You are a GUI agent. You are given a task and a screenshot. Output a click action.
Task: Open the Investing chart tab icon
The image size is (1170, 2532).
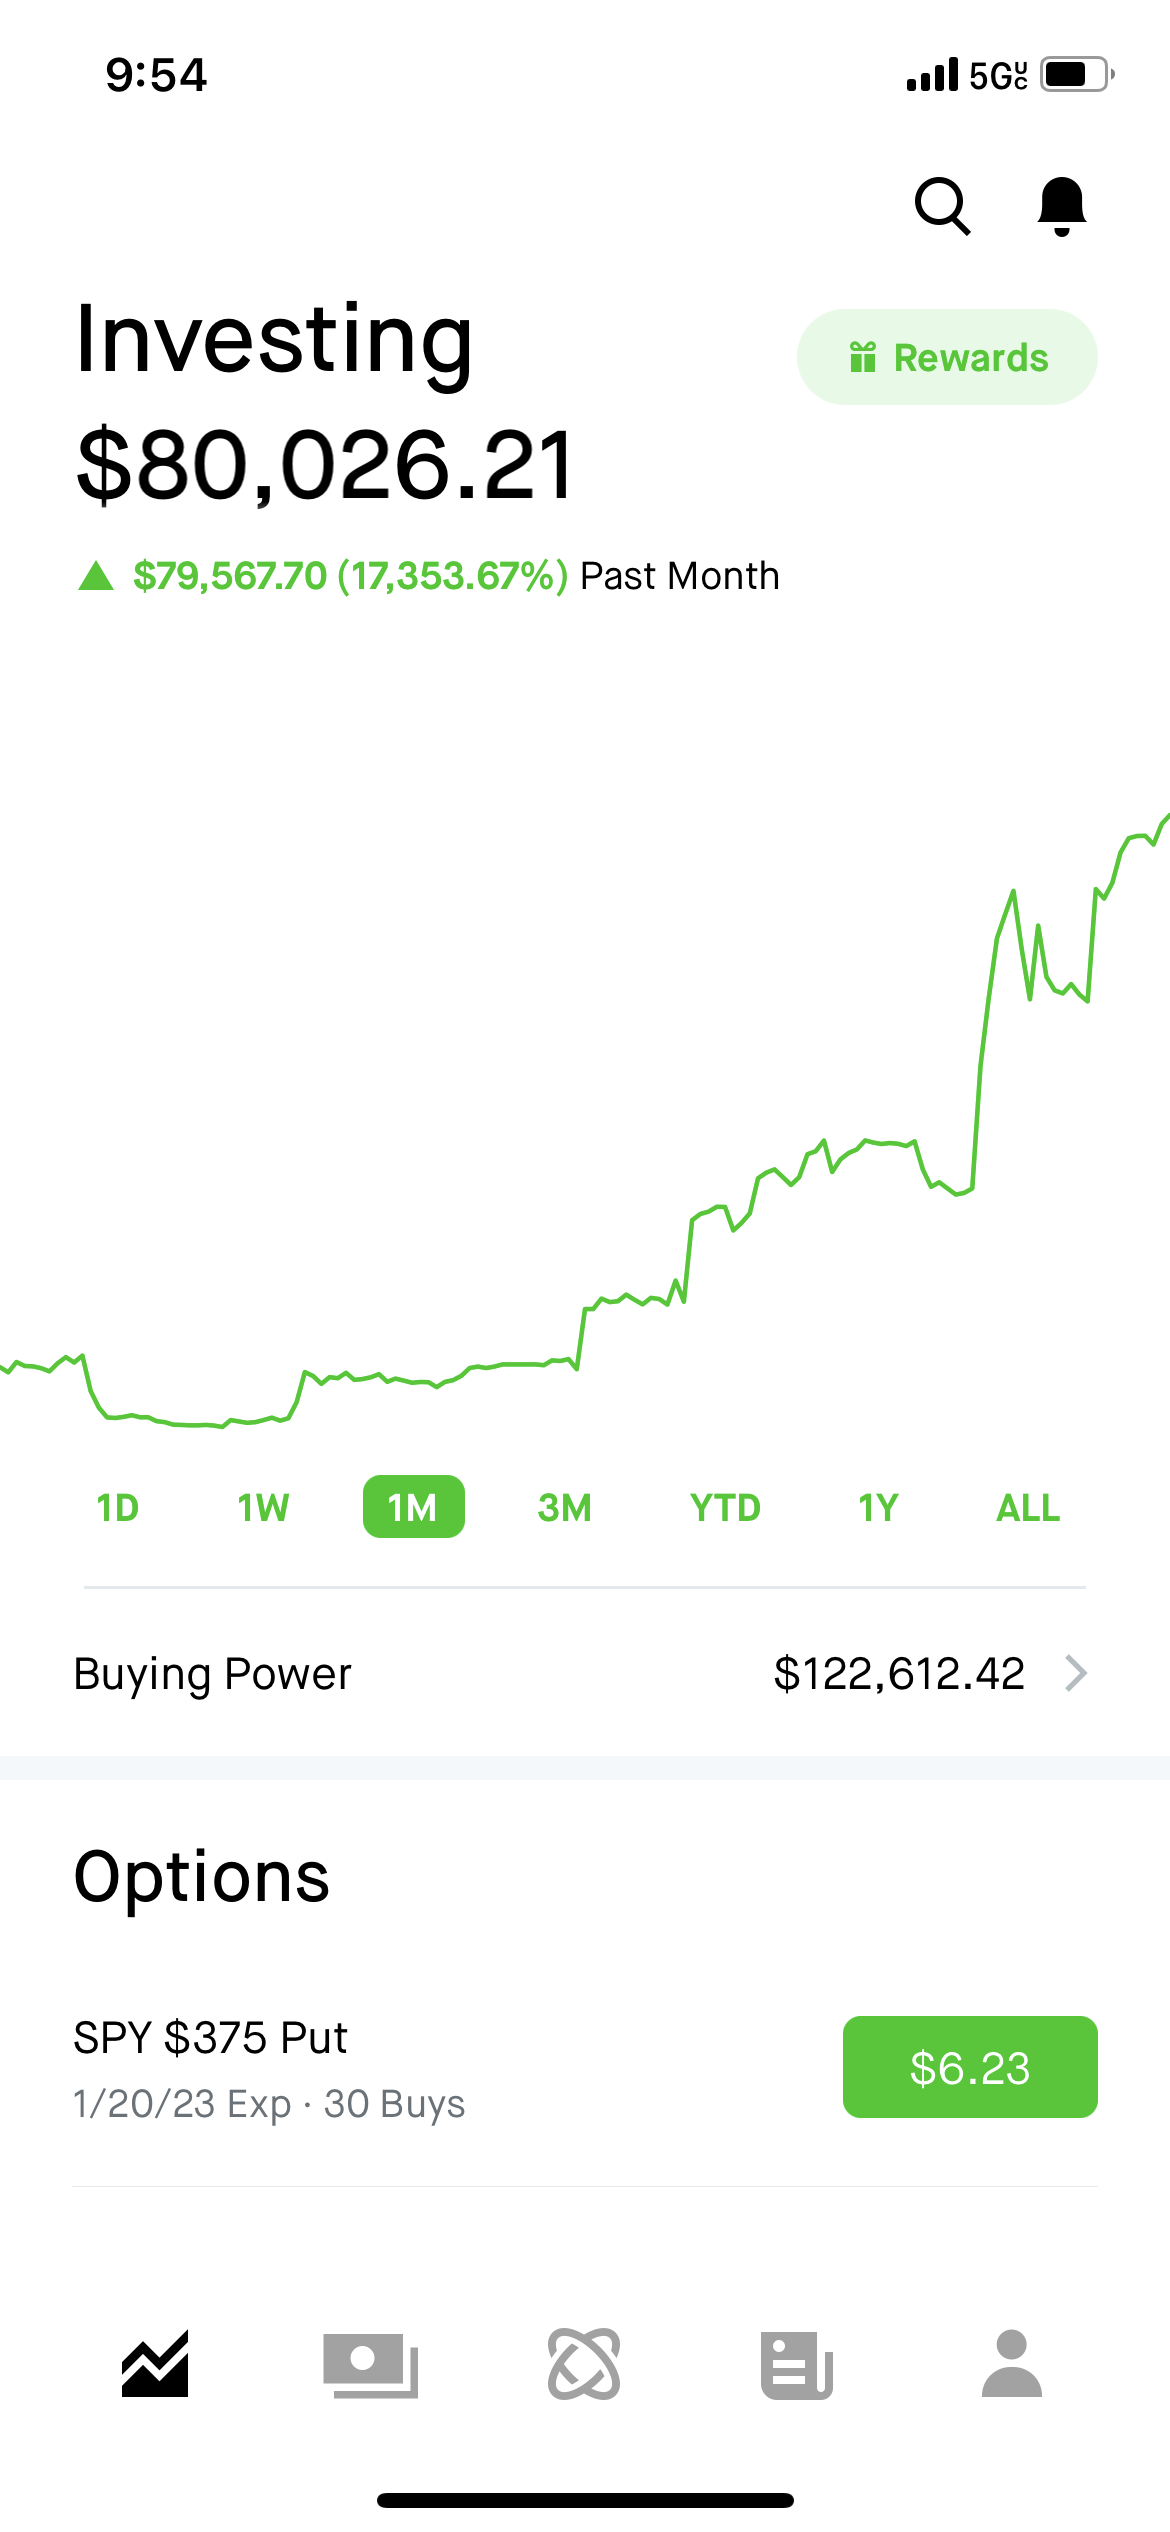pos(155,2364)
